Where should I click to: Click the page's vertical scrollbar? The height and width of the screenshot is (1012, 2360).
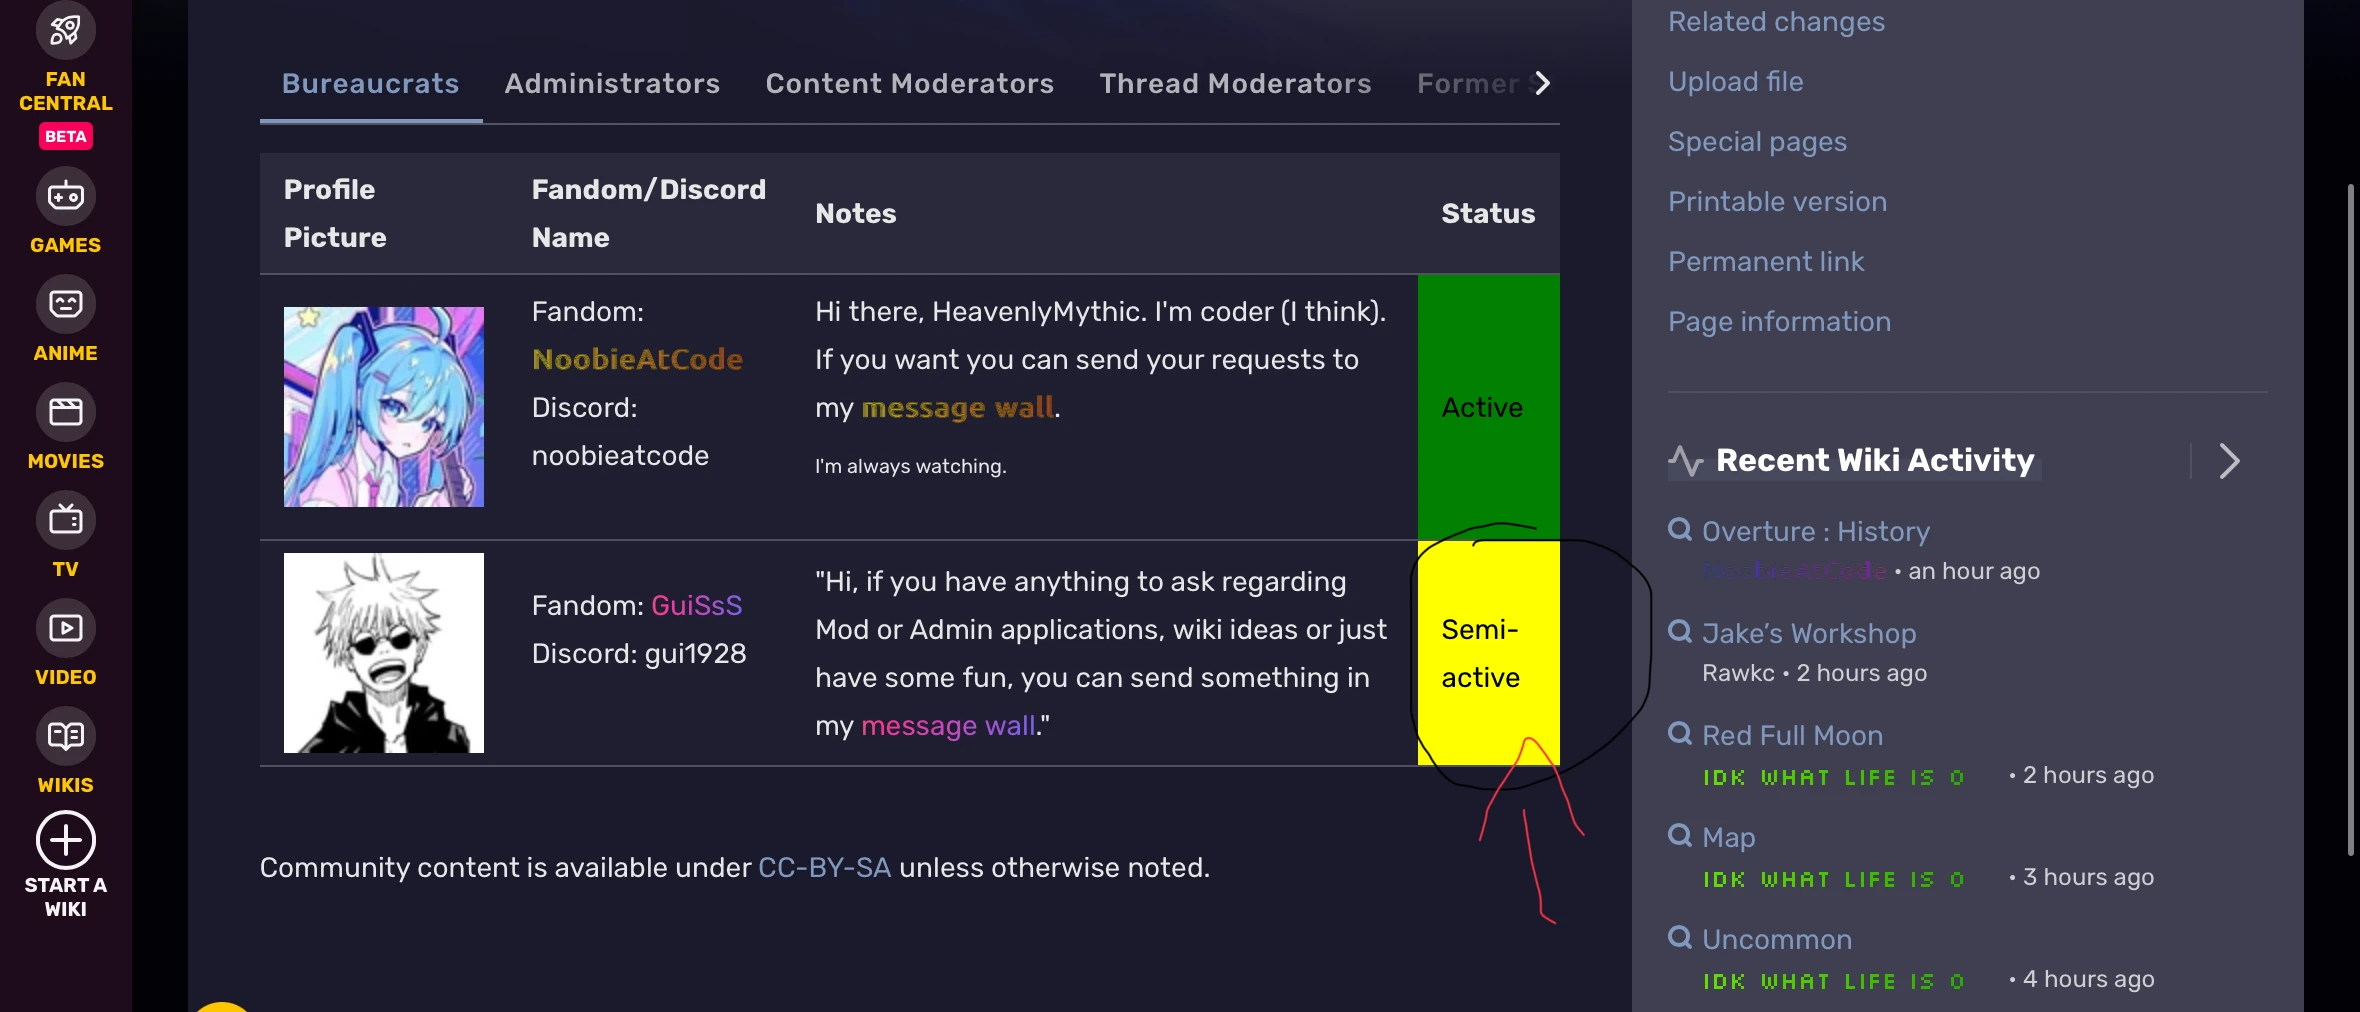tap(2350, 520)
